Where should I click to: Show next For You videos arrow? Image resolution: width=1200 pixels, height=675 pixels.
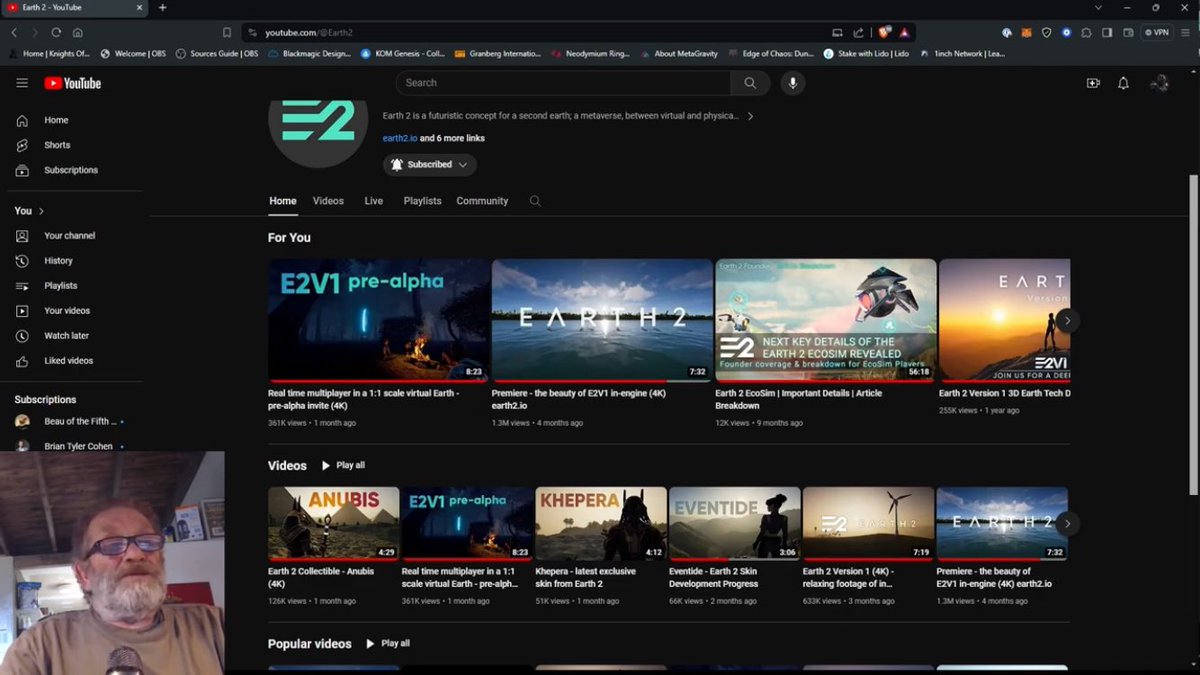pyautogui.click(x=1067, y=321)
